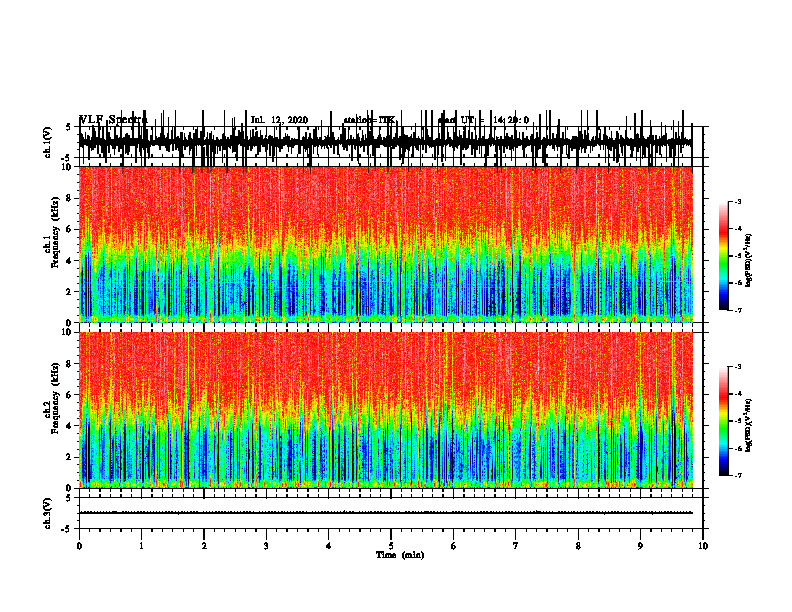Click the "-7" label on ch.1 colorbar

(x=737, y=310)
